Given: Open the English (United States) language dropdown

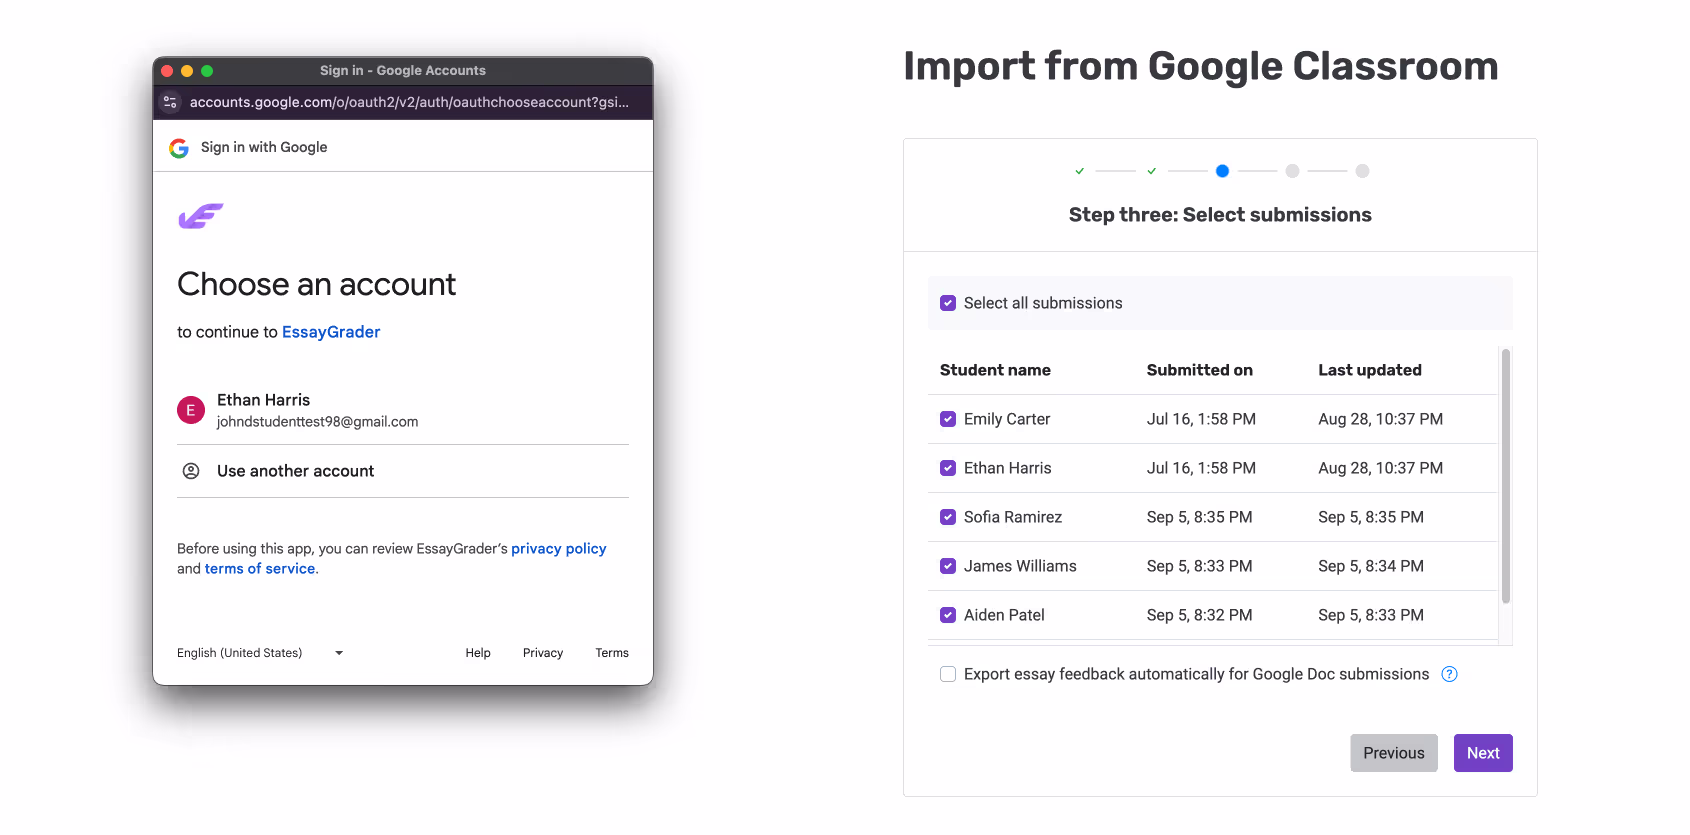Looking at the screenshot, I should point(260,653).
